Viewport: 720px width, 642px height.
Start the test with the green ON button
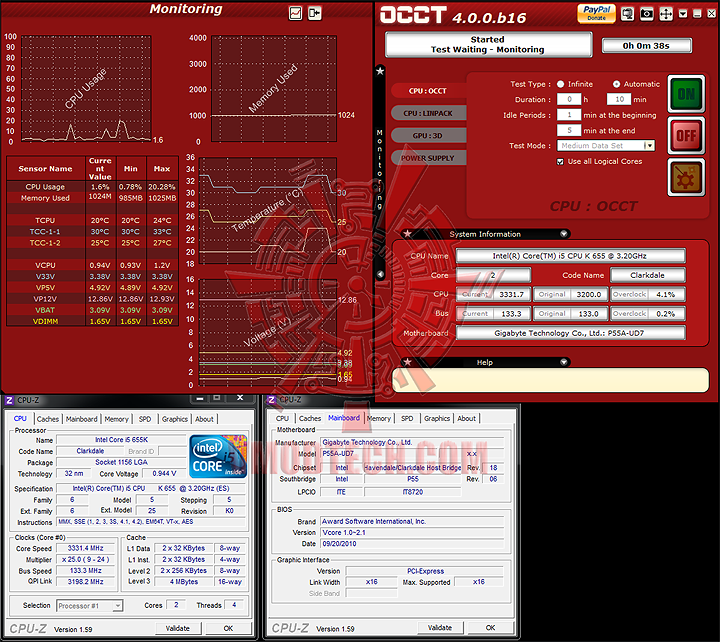pos(686,94)
